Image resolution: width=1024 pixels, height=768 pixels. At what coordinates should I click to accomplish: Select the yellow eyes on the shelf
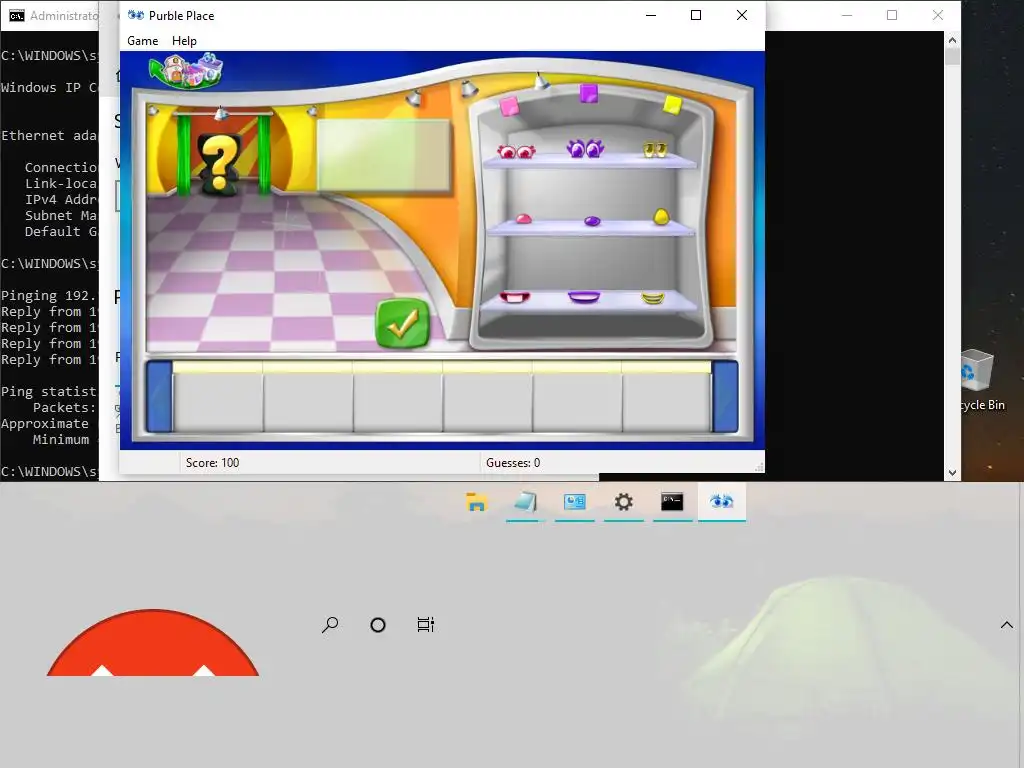coord(655,150)
